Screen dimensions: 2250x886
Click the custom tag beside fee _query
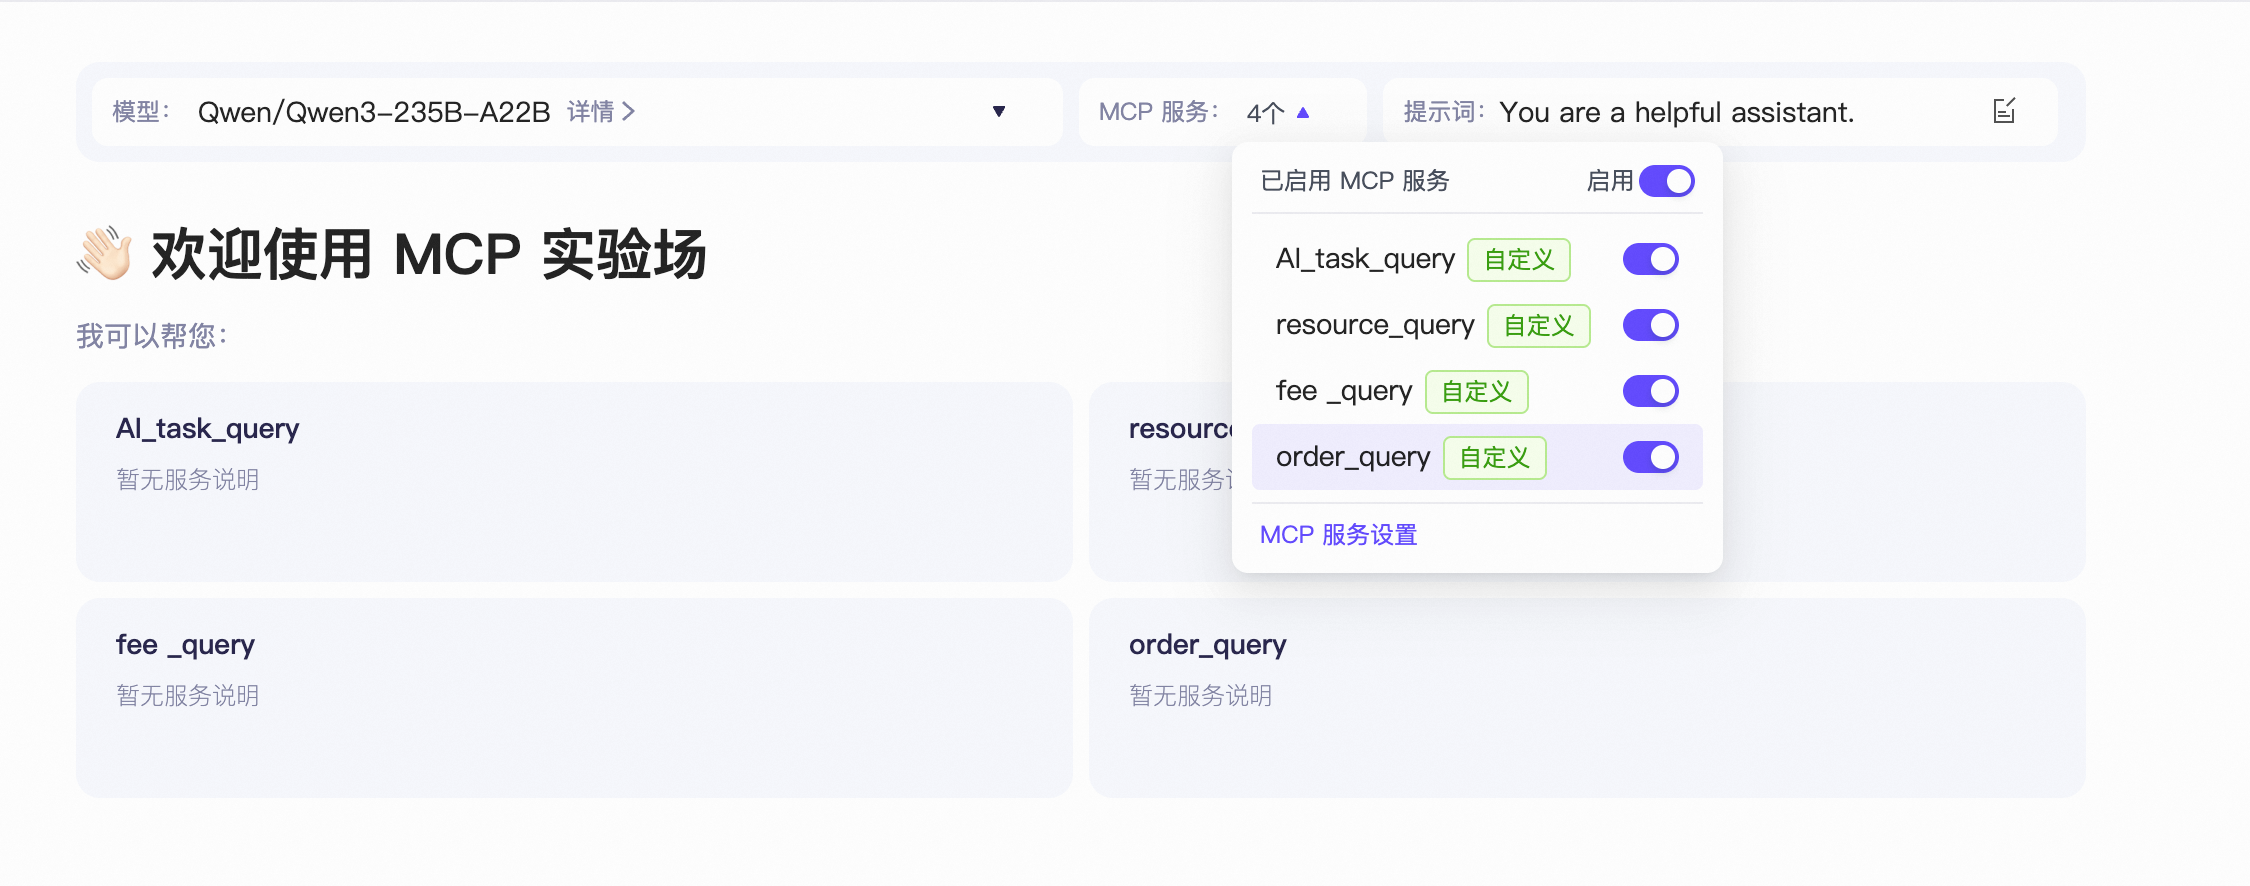(1476, 392)
